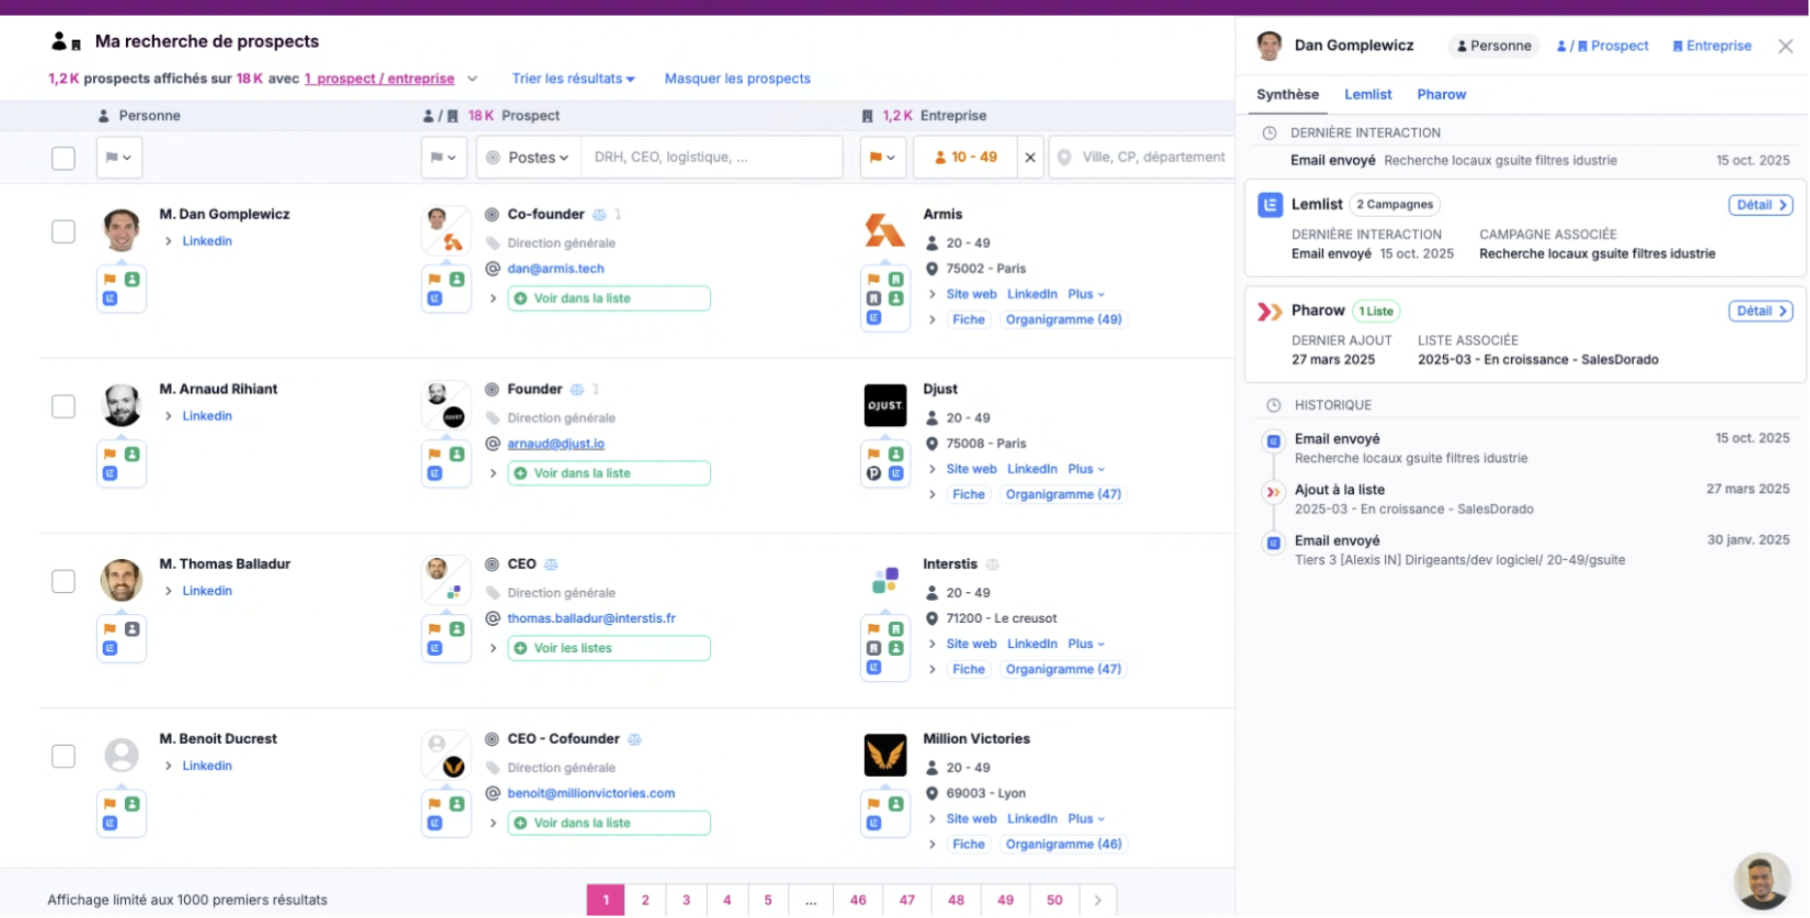Open Armis company logo
Screen dimensions: 1810x918
pos(884,231)
